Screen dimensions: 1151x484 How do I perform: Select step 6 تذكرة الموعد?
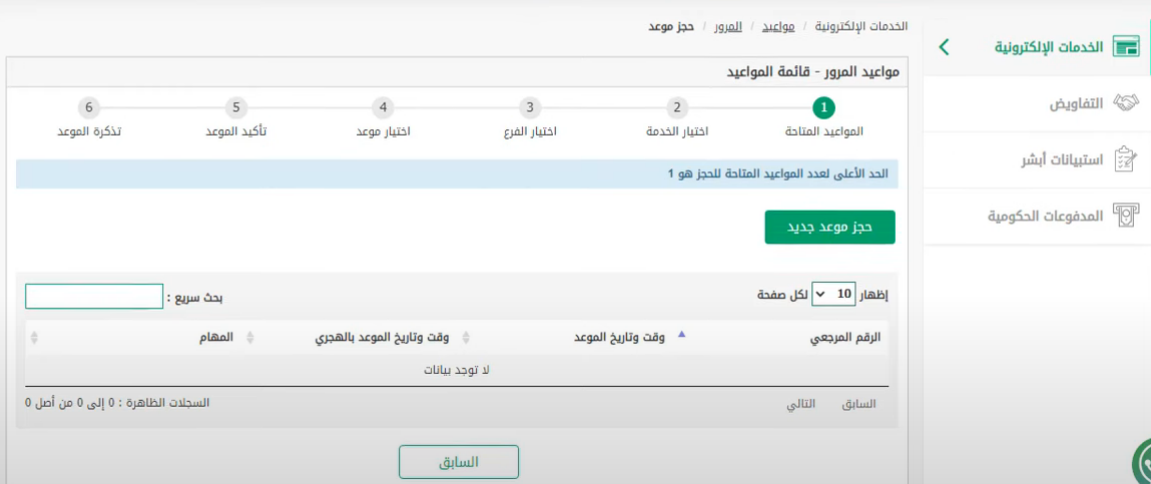89,118
